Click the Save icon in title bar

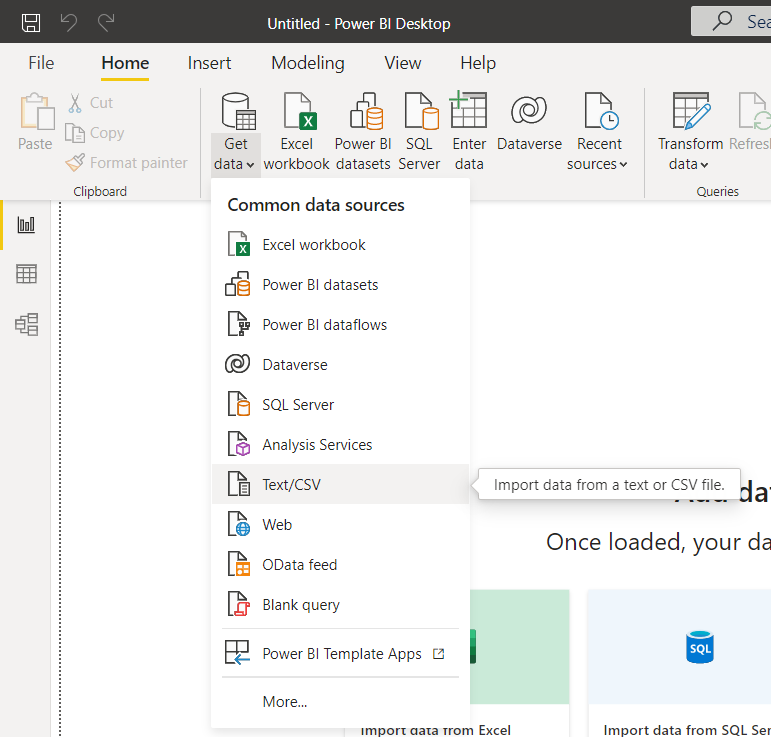point(31,23)
